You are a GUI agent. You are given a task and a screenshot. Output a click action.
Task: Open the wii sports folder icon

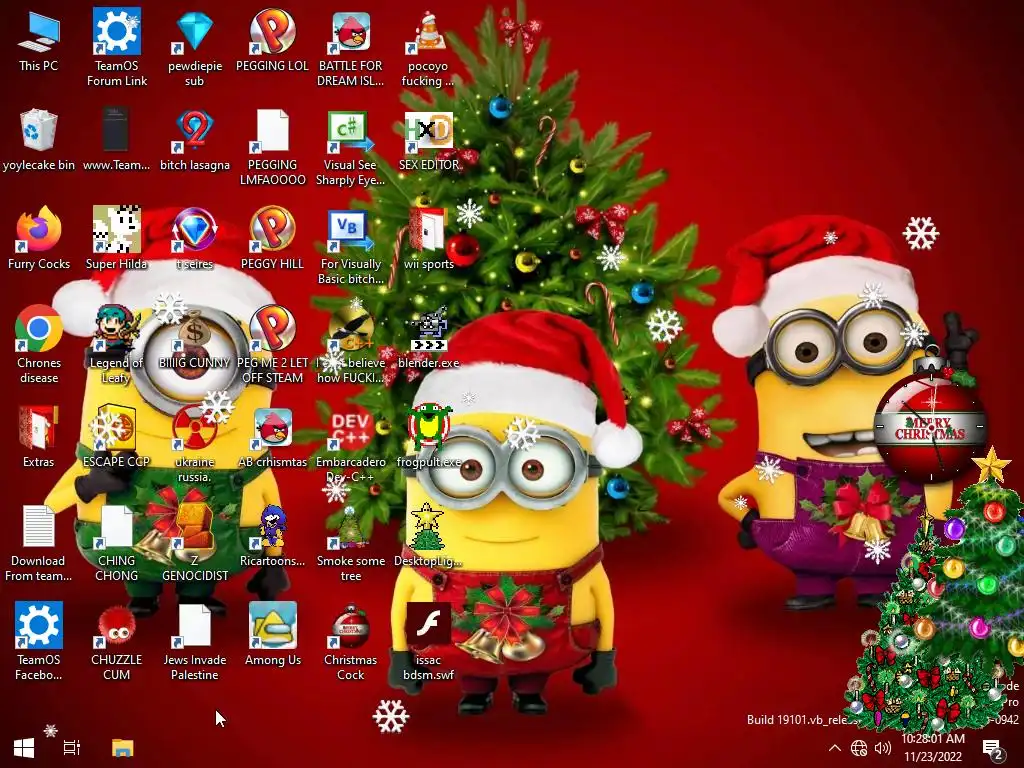point(428,238)
